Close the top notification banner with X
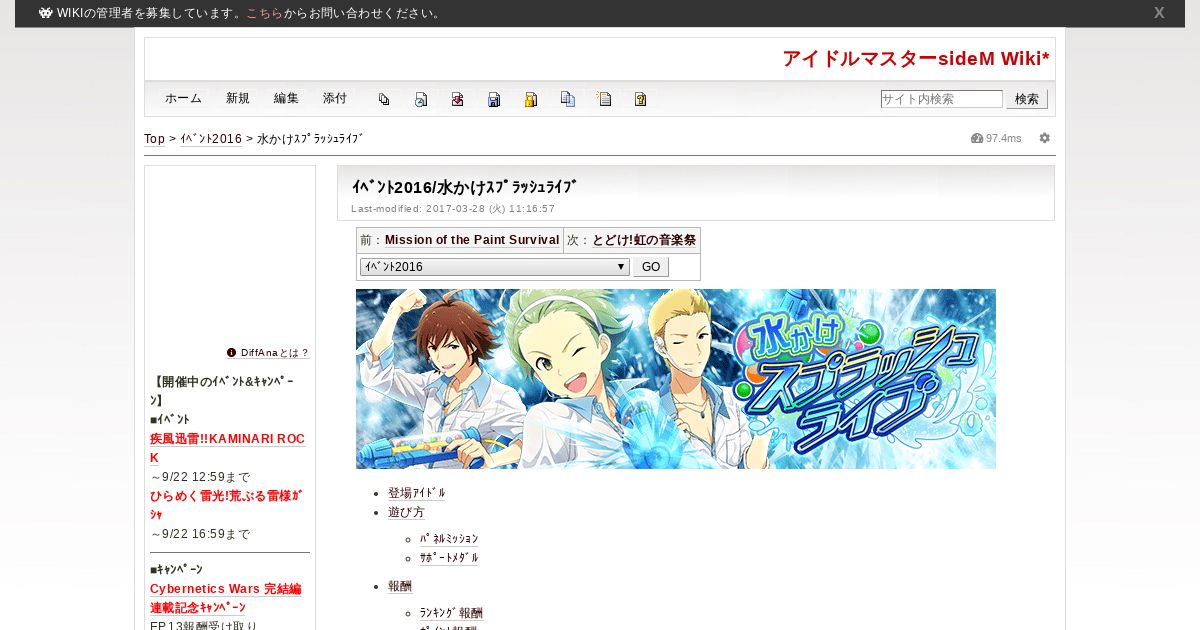This screenshot has width=1200, height=630. click(x=1159, y=13)
